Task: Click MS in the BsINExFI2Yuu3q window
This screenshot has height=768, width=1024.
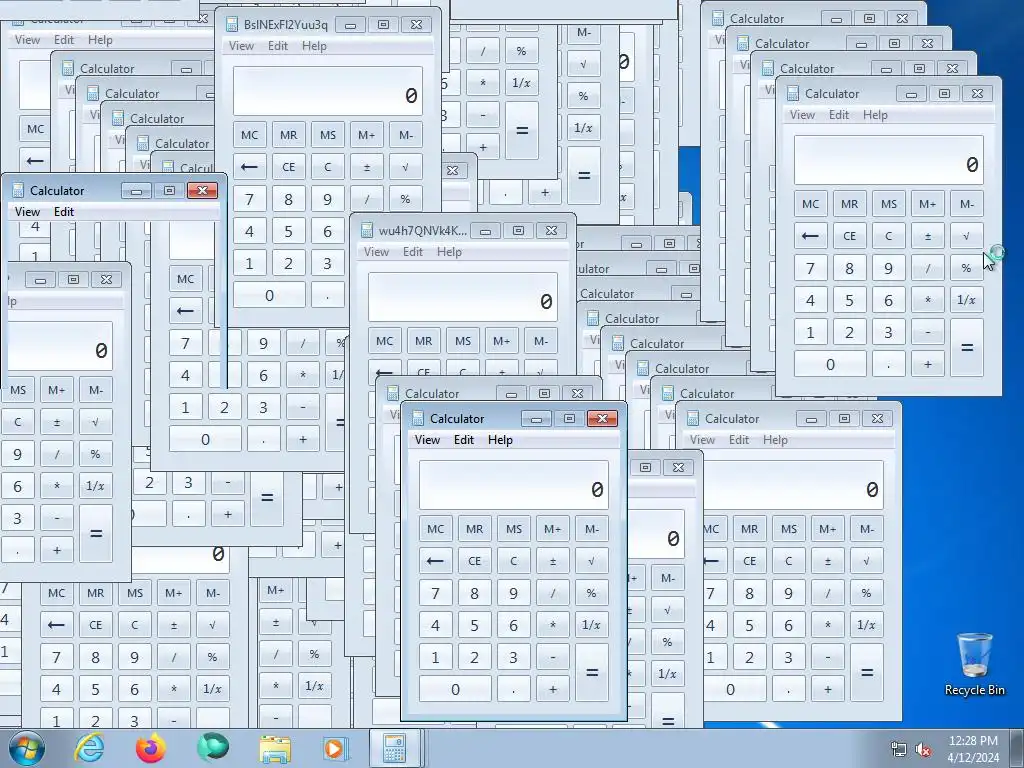Action: coord(328,135)
